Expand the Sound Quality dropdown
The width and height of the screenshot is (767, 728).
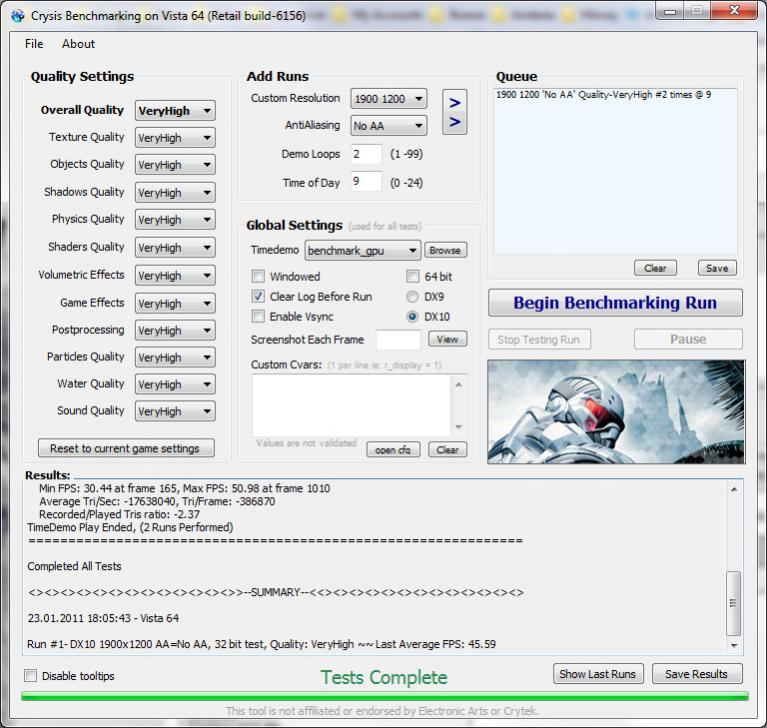pyautogui.click(x=175, y=411)
